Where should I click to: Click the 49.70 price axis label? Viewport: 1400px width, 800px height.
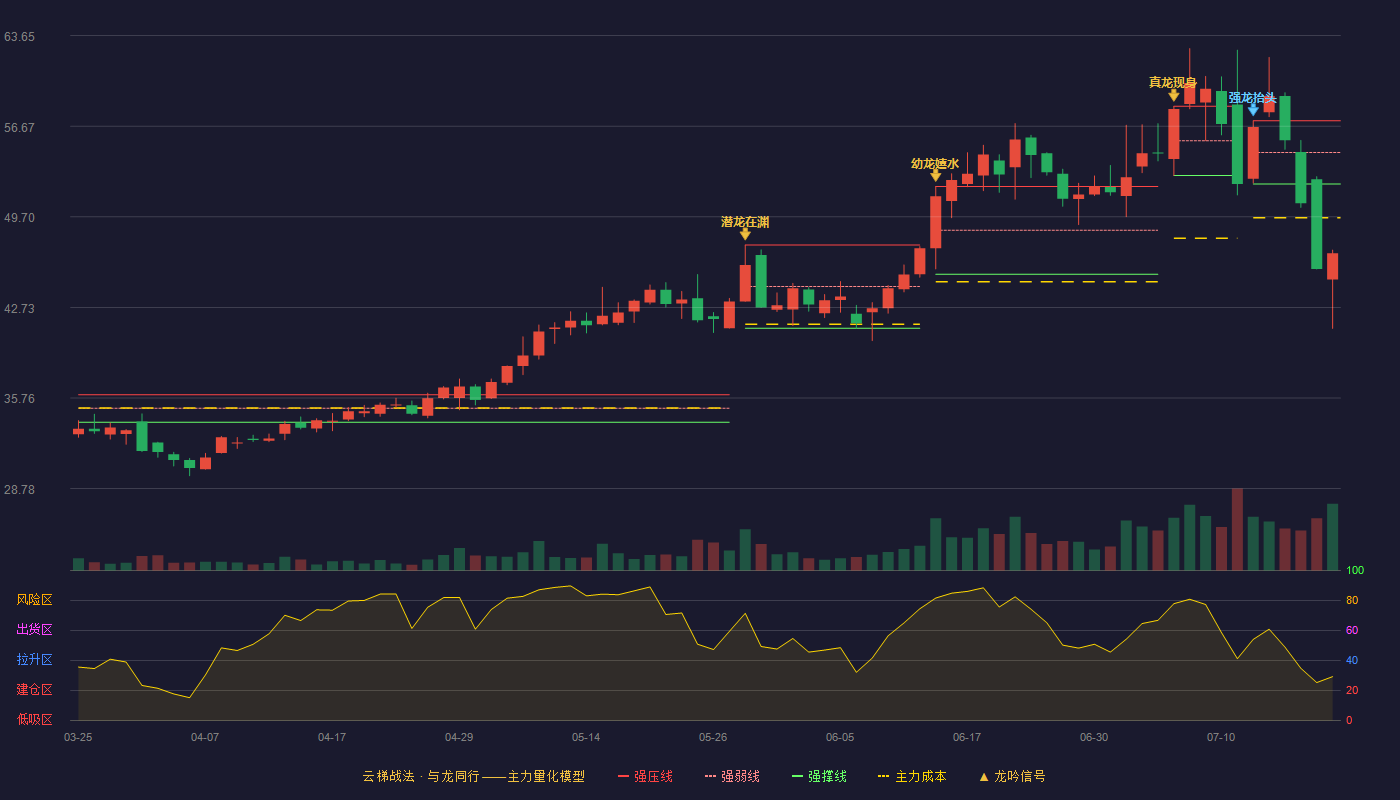point(19,218)
